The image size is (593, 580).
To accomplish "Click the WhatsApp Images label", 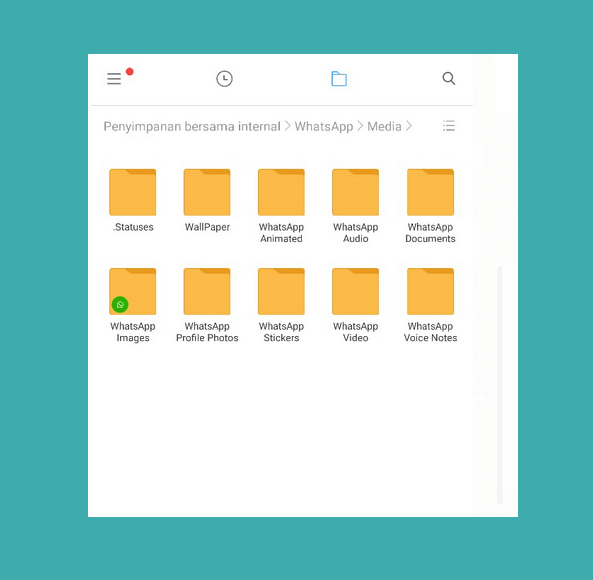I will [x=133, y=332].
